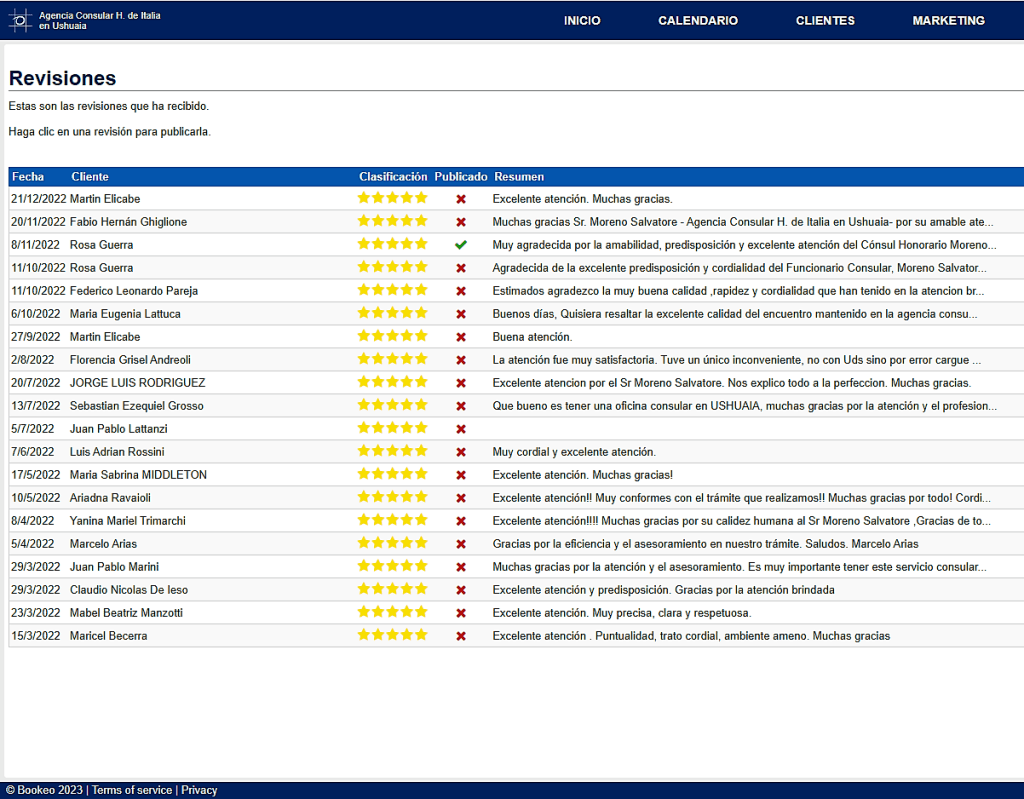Click the Clasificación column header
1024x799 pixels.
tap(393, 177)
